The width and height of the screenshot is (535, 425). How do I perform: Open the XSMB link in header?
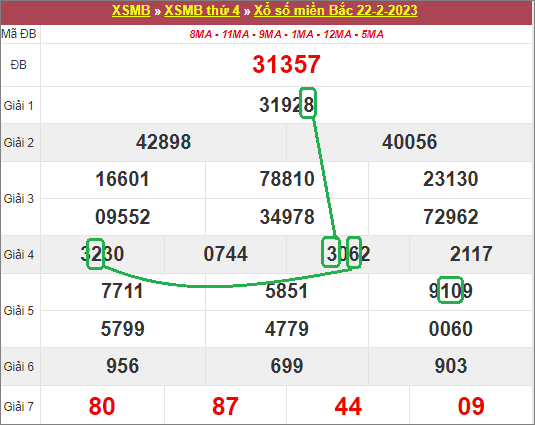coord(131,10)
